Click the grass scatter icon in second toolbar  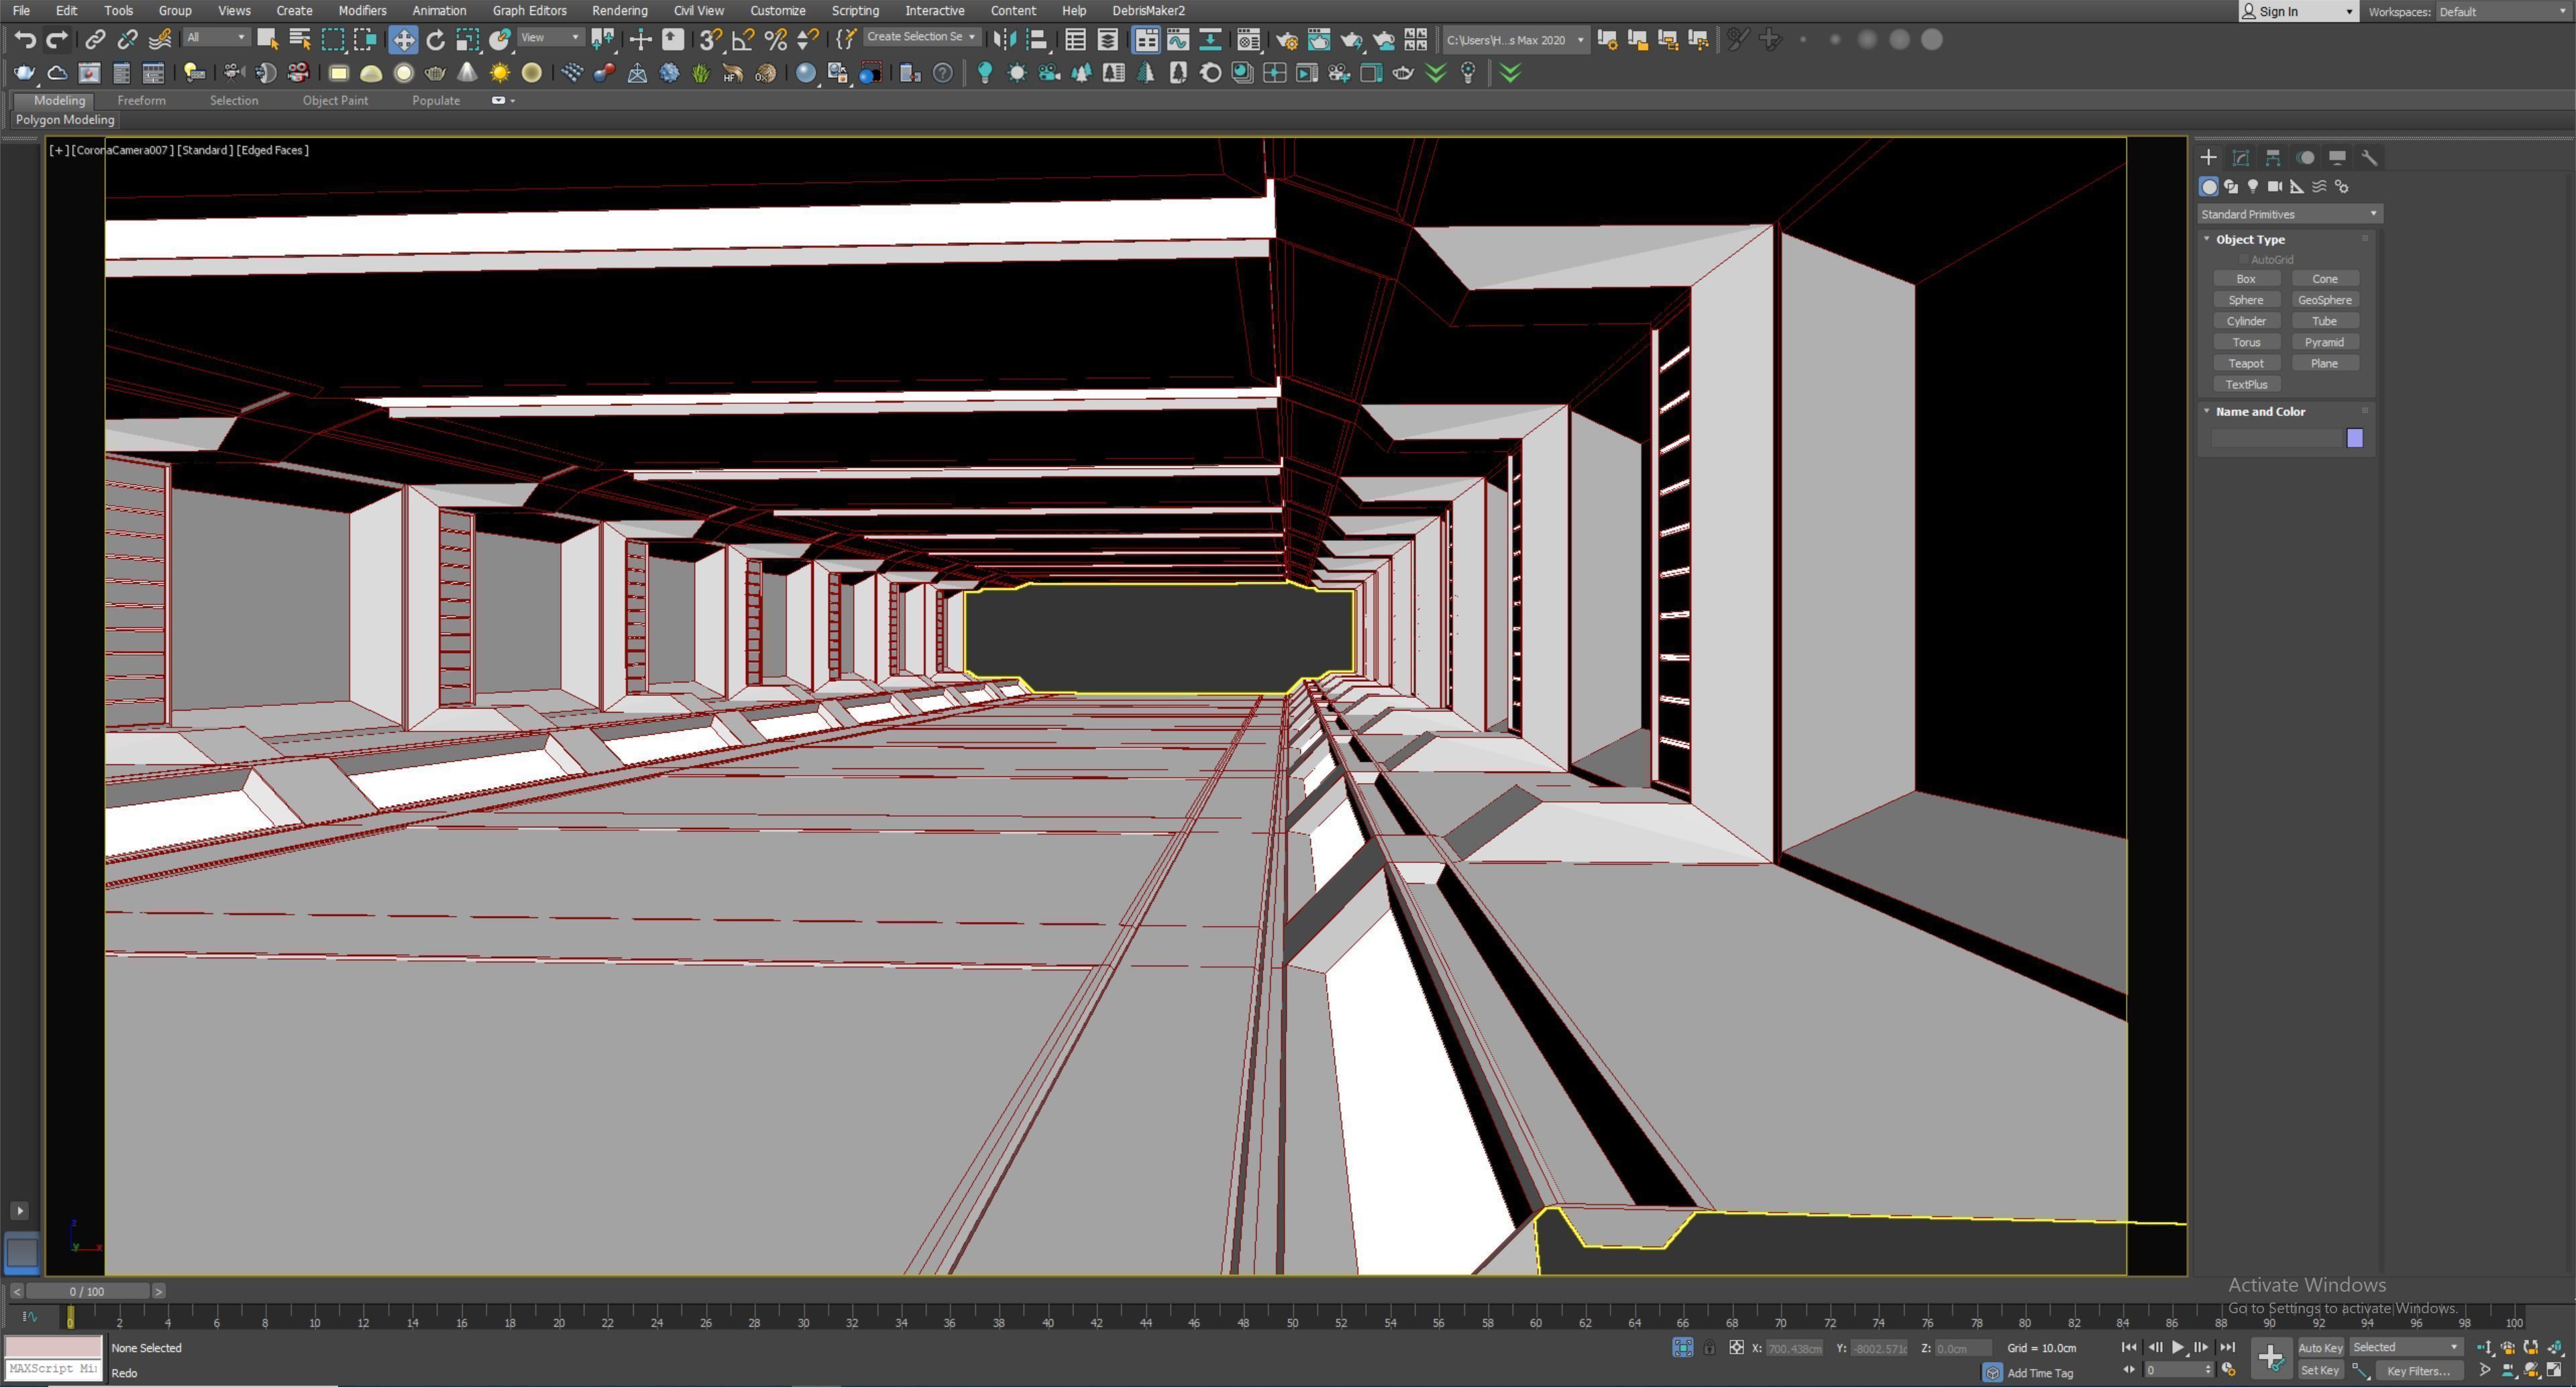pos(701,73)
